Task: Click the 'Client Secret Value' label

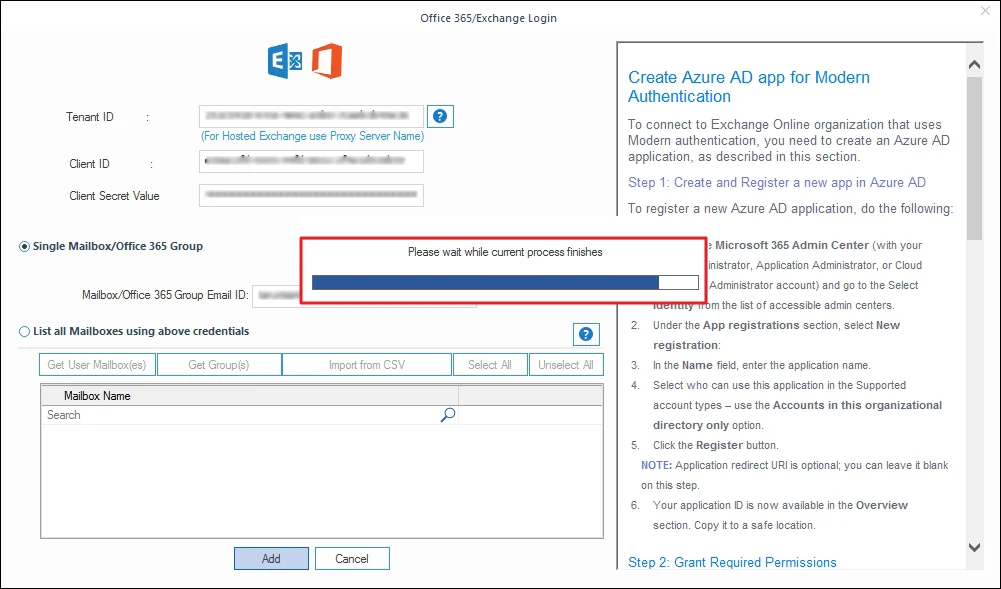Action: (114, 196)
